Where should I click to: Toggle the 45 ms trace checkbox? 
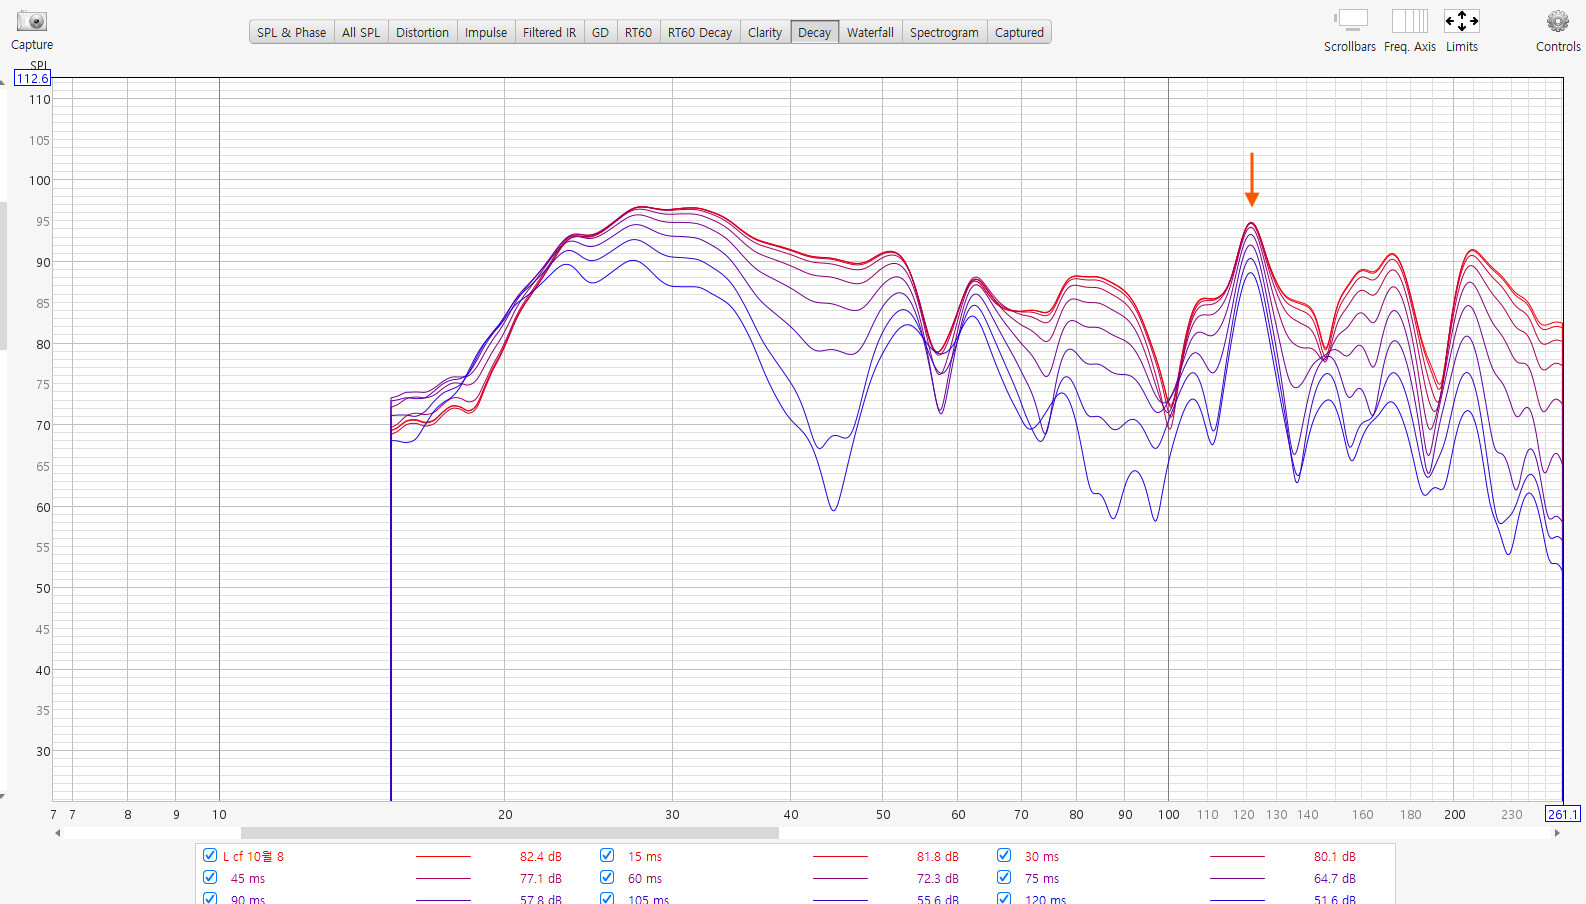[x=210, y=878]
